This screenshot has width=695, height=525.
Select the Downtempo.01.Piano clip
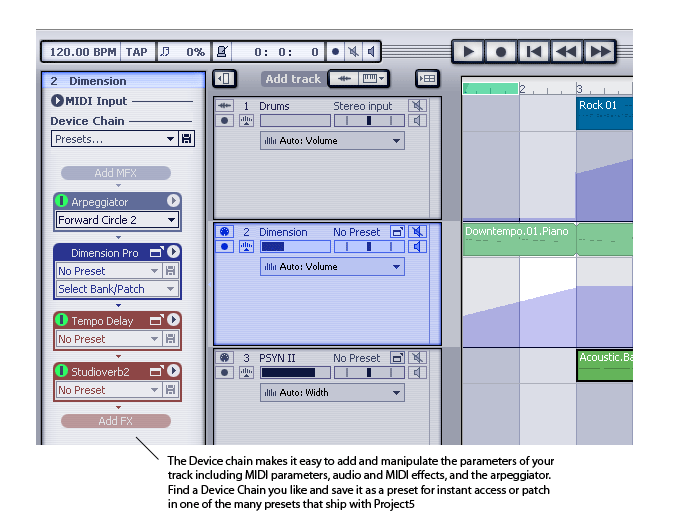coord(519,239)
